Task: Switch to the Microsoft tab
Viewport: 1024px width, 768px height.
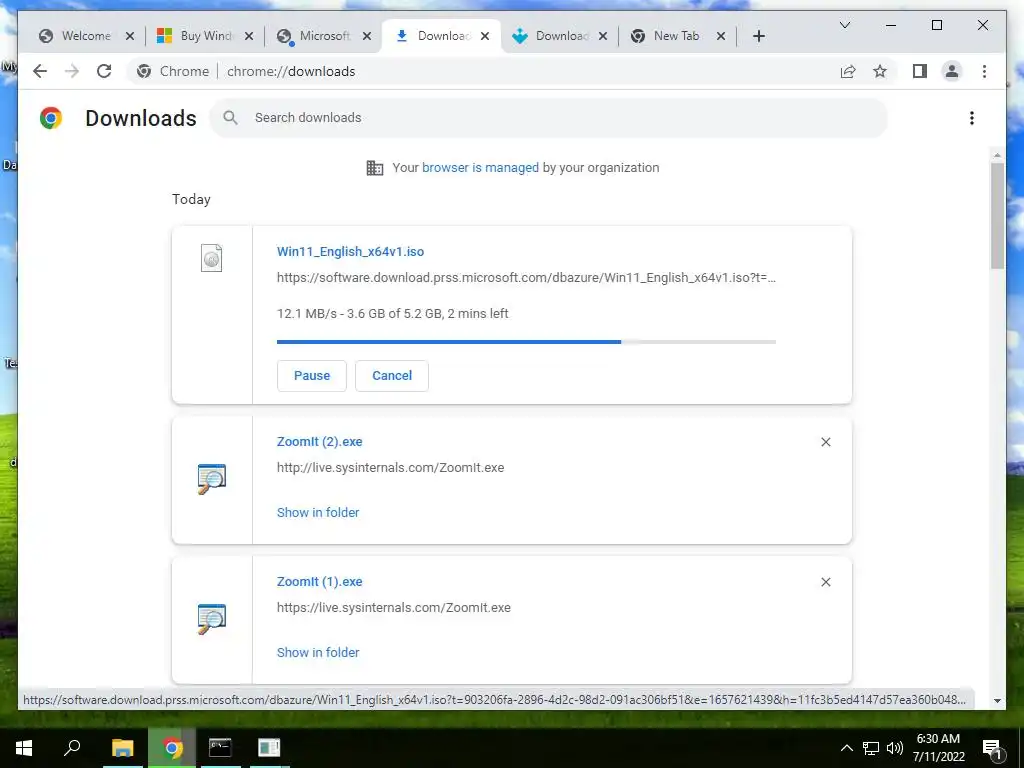Action: [x=323, y=36]
